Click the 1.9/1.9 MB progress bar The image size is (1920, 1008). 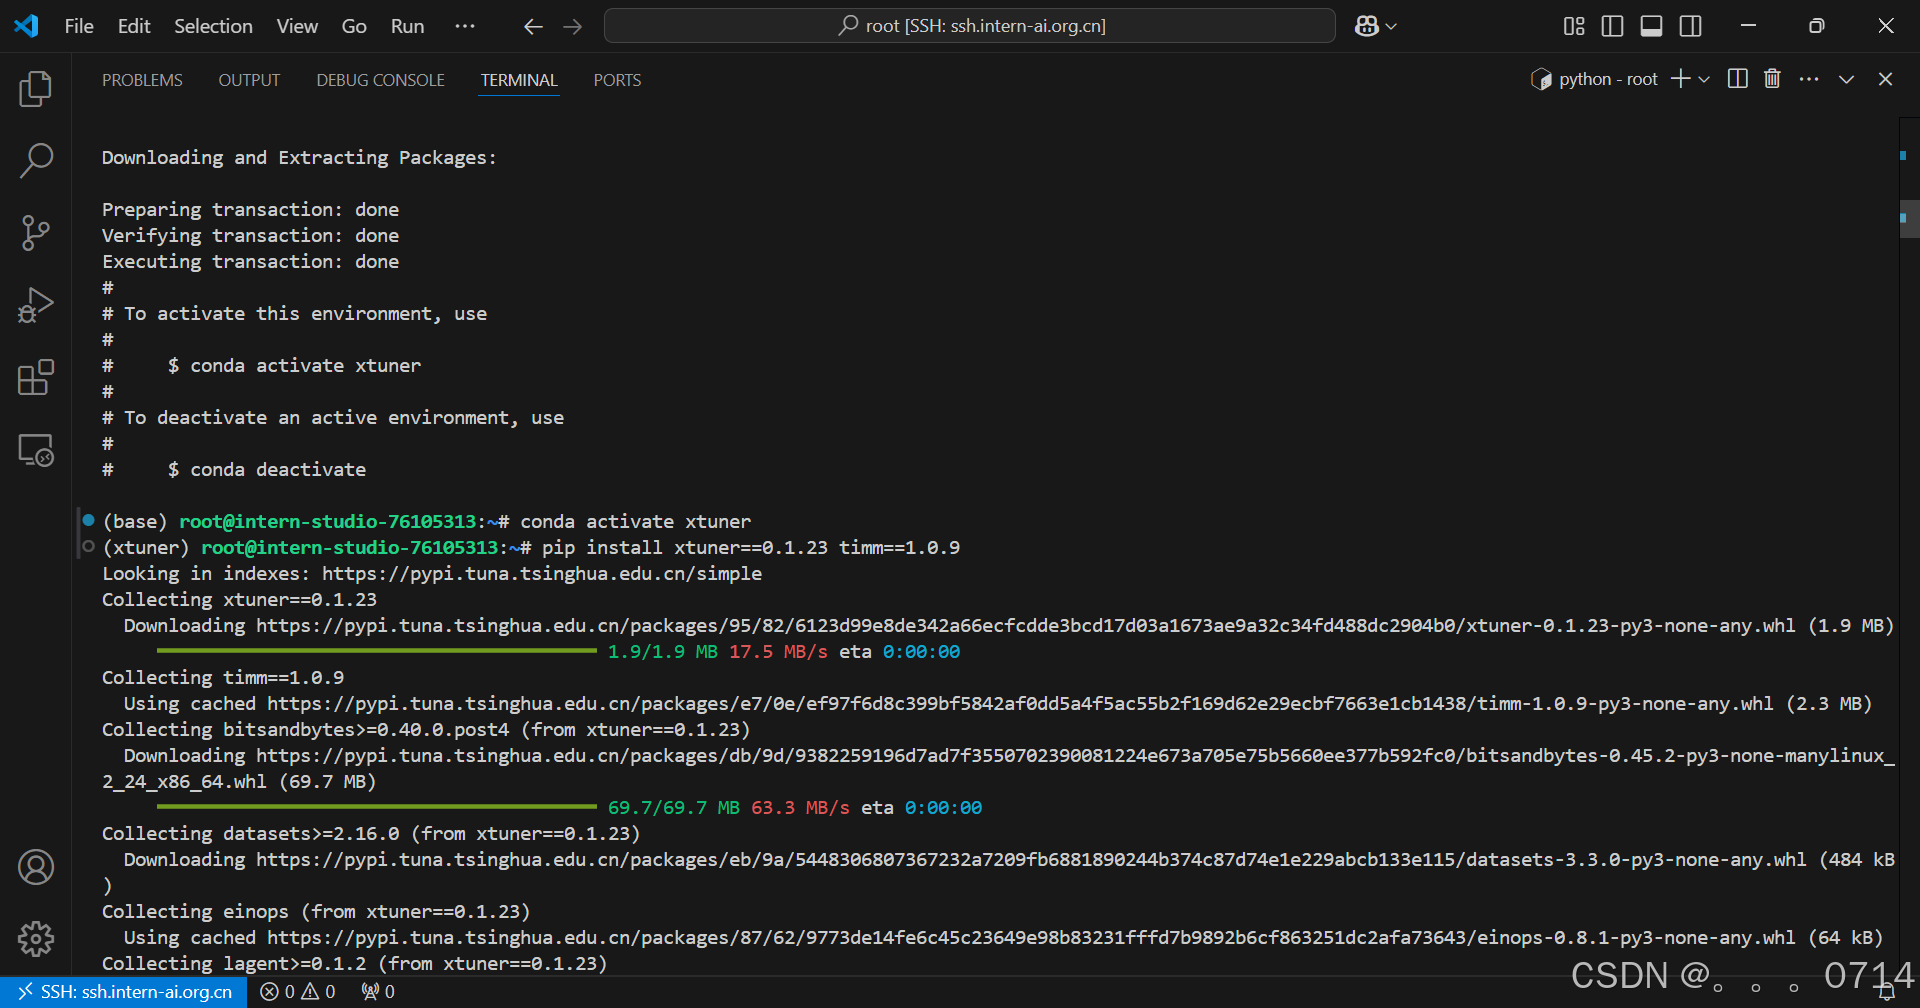[376, 651]
